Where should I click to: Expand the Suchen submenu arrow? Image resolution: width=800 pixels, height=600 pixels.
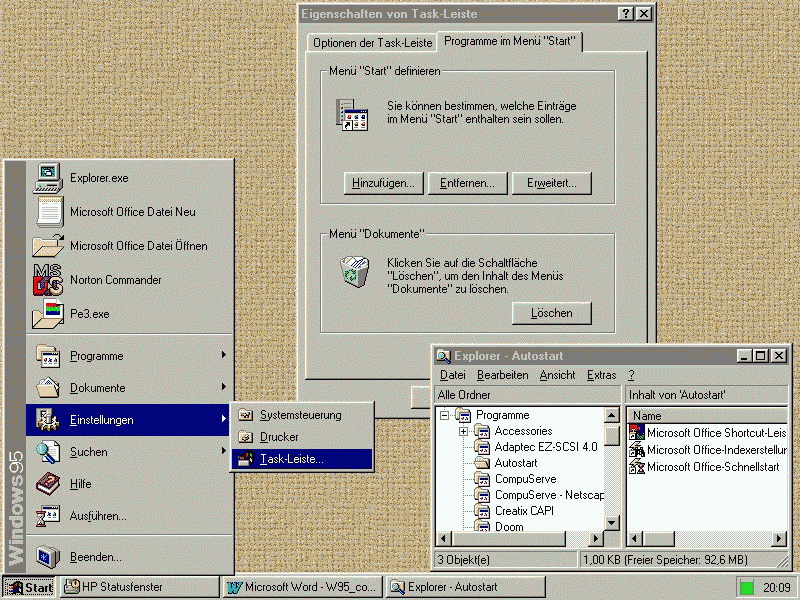click(223, 451)
